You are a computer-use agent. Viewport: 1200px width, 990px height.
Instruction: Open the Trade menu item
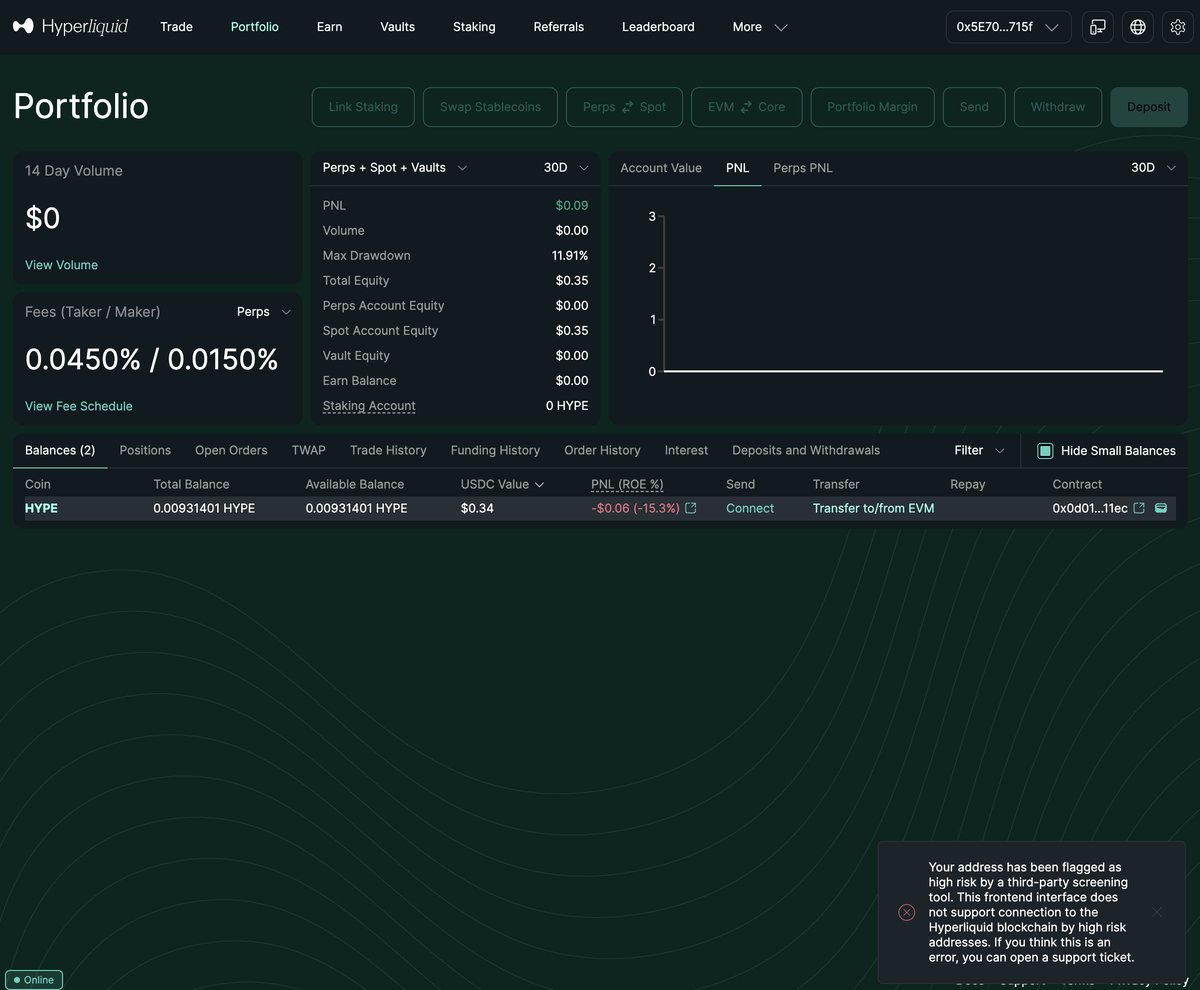pos(176,27)
